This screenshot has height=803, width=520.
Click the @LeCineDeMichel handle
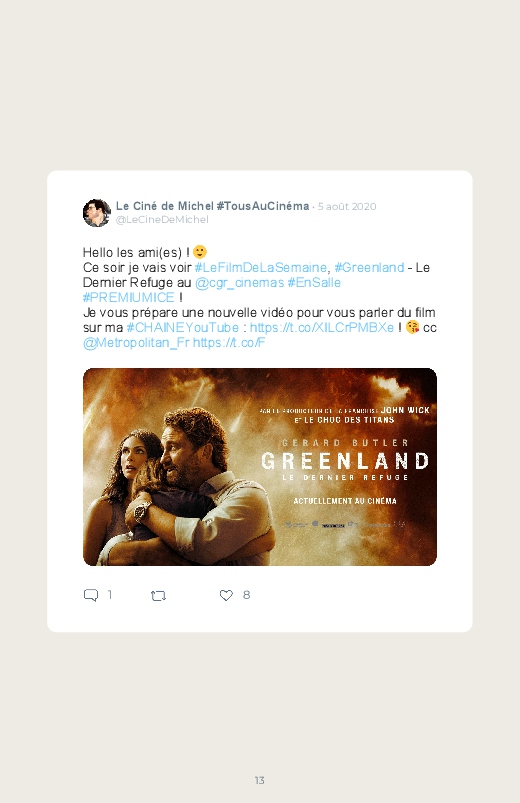click(x=162, y=220)
